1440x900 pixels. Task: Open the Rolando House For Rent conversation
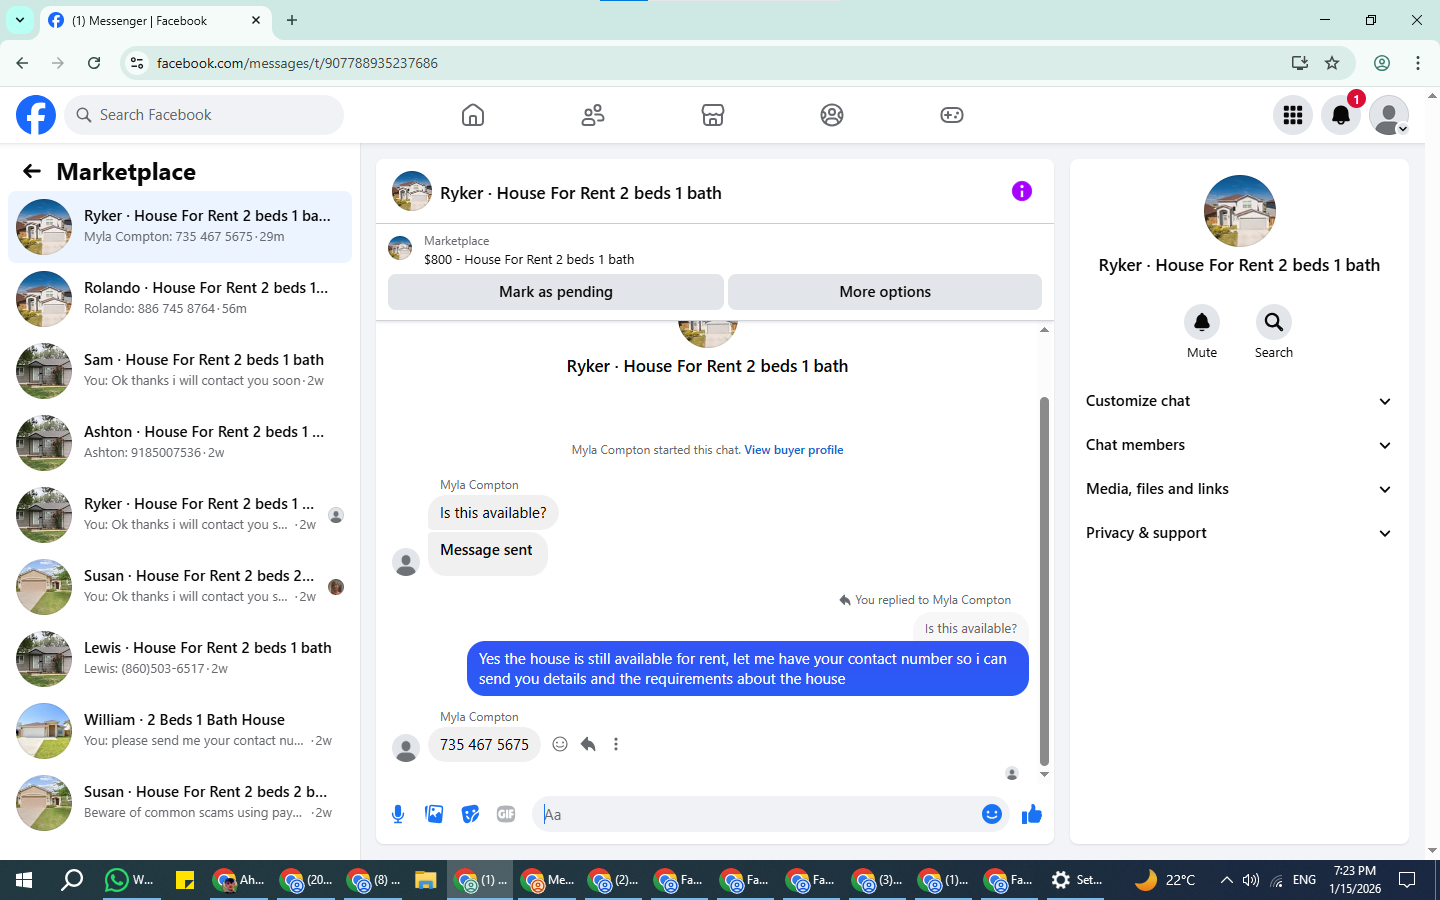pos(180,299)
